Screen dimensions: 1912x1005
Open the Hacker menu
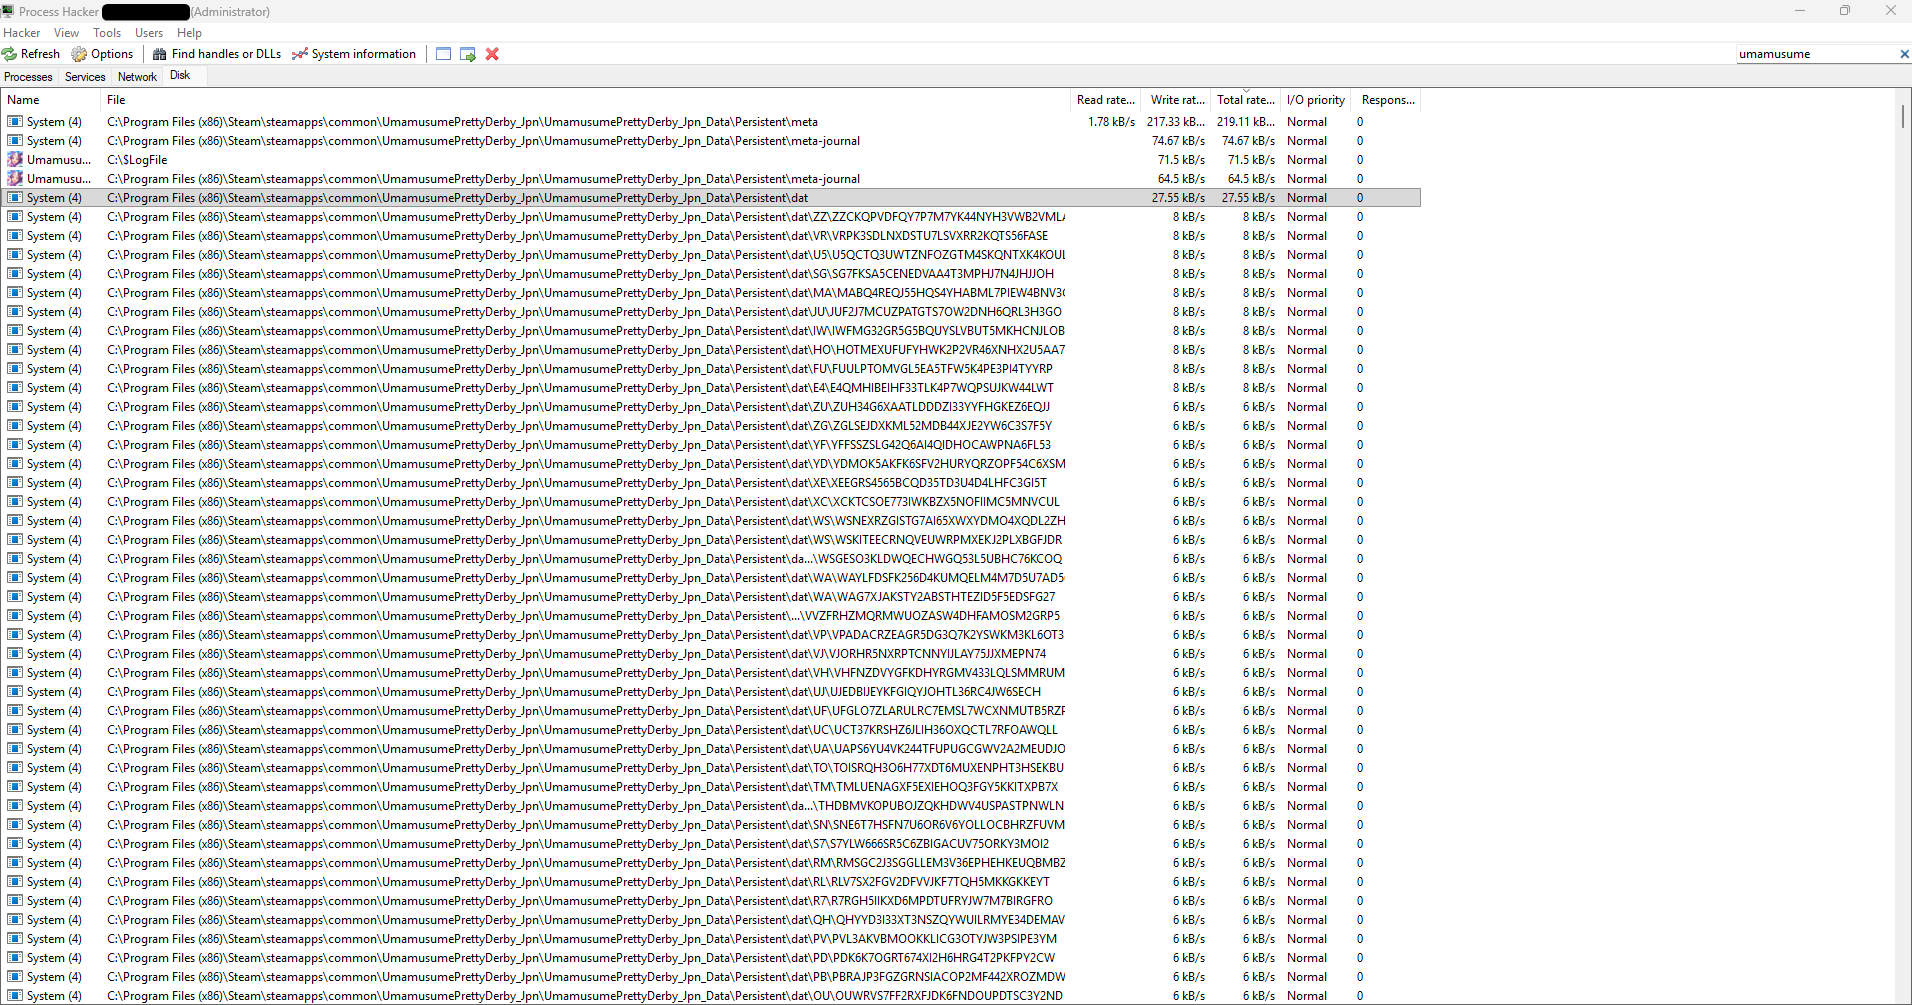coord(22,33)
